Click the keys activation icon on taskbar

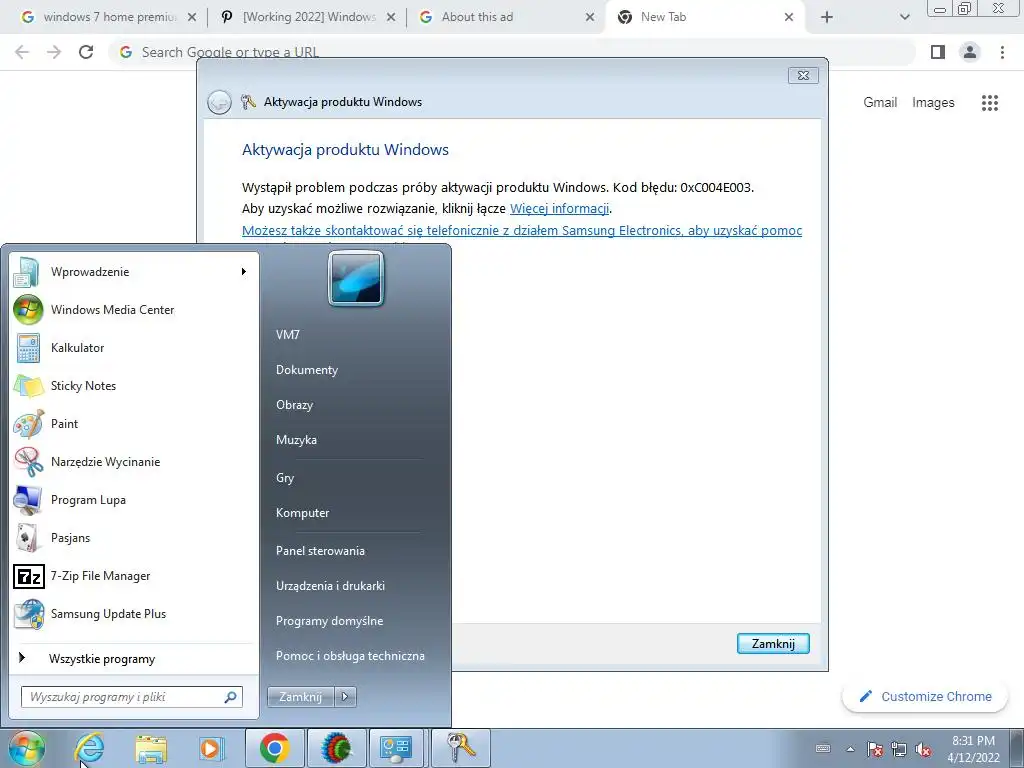coord(459,748)
